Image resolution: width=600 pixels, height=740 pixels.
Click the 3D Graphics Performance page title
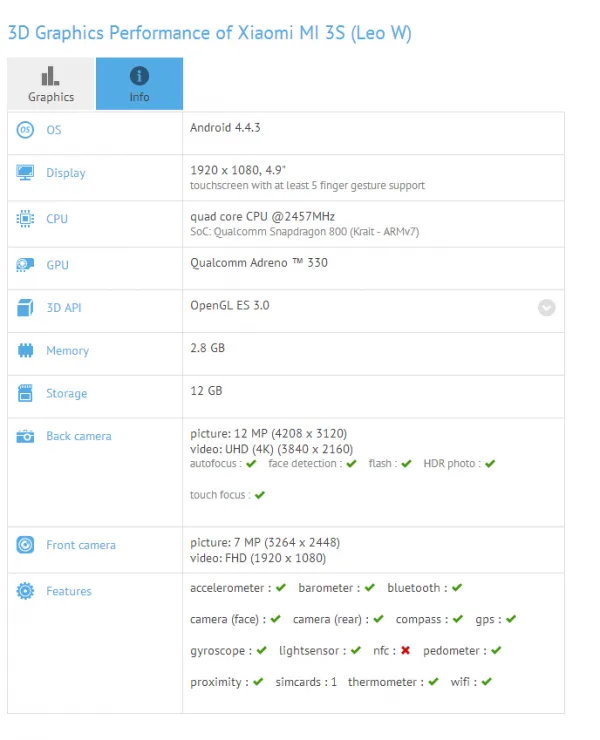(x=210, y=33)
